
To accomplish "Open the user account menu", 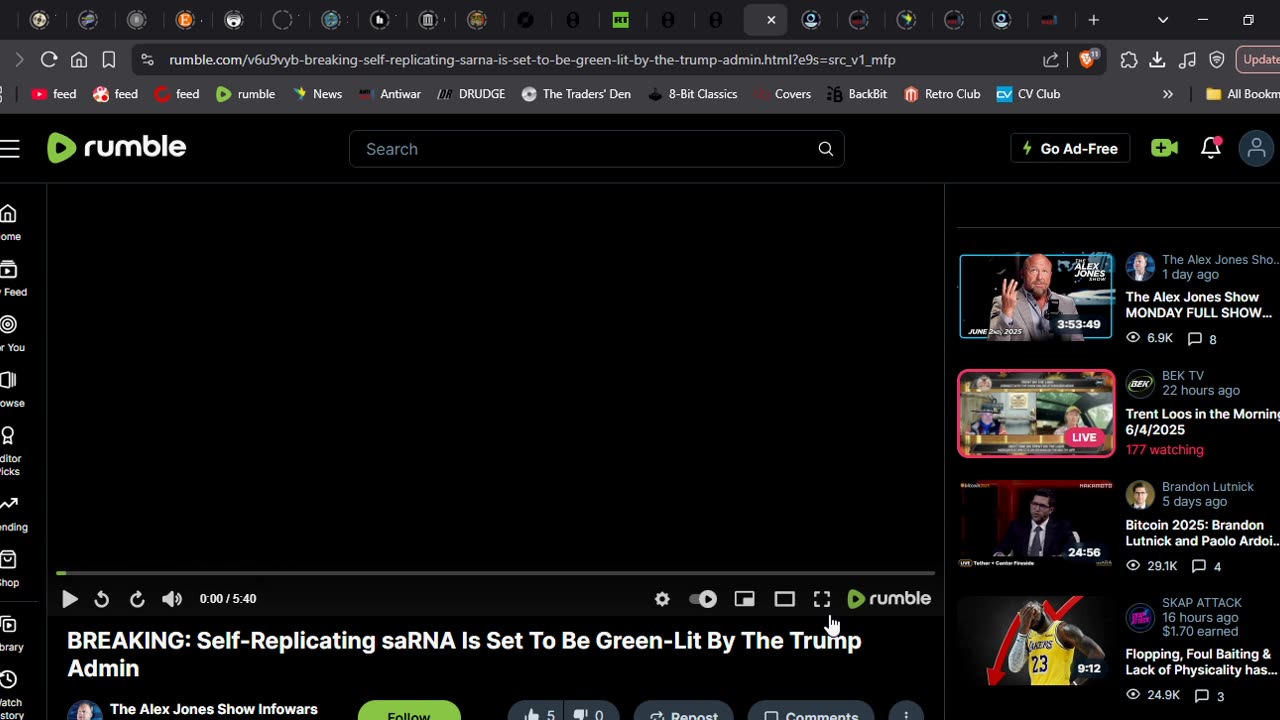I will tap(1256, 149).
